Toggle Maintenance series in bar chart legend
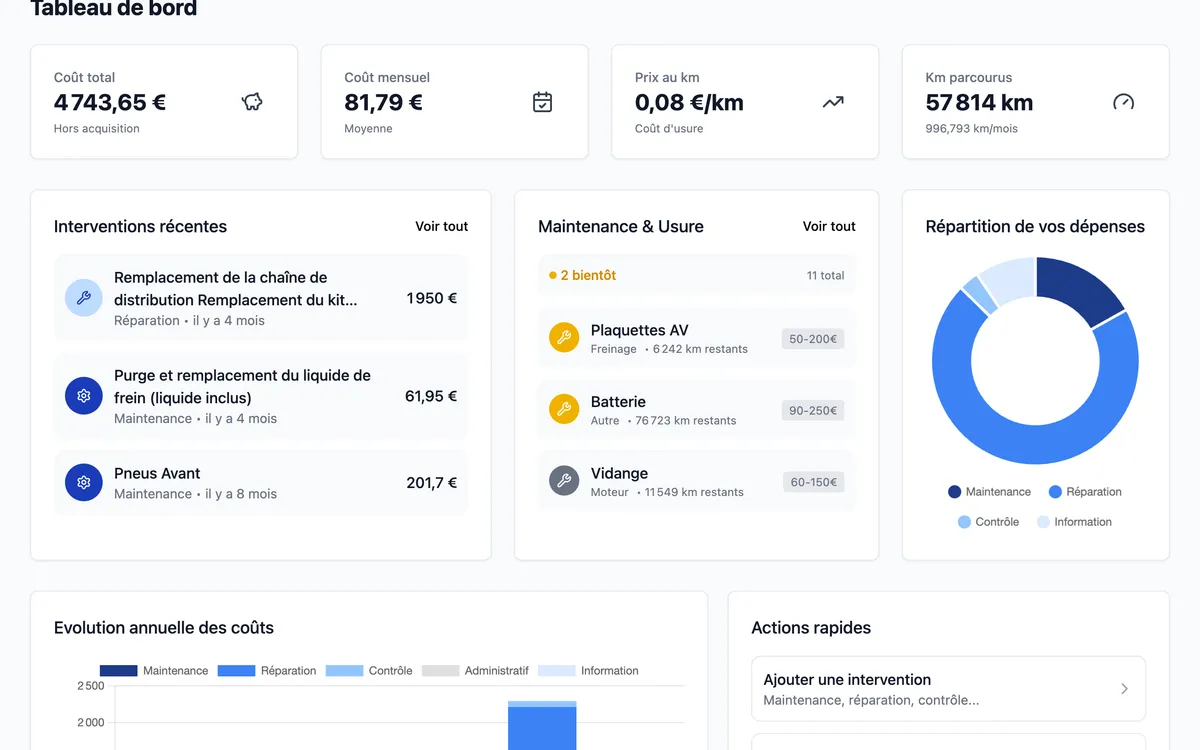 tap(155, 671)
